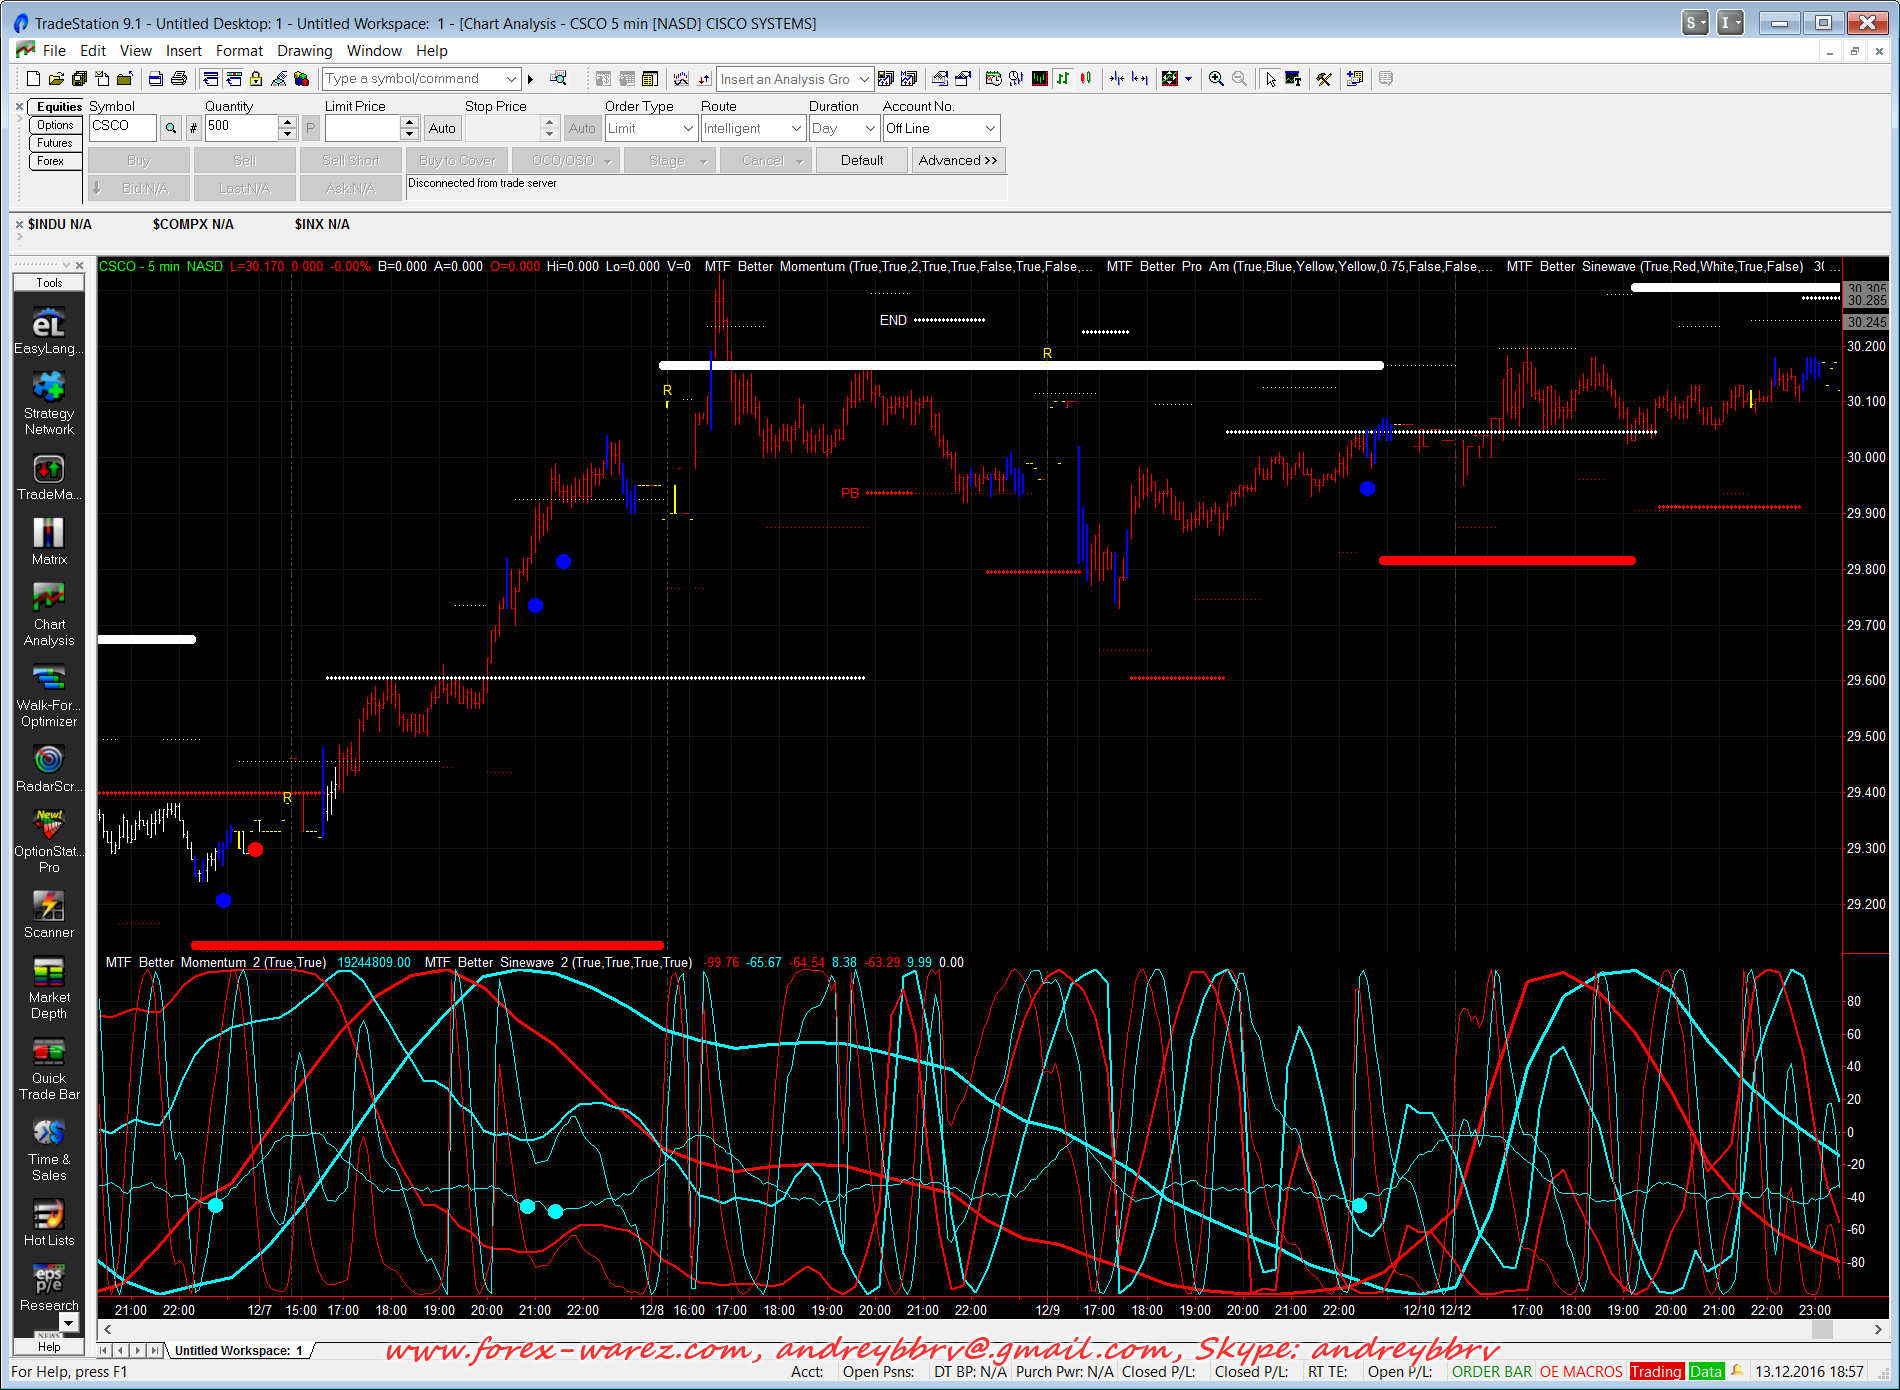
Task: Click the zoom in magnifier icon
Action: click(x=1216, y=79)
